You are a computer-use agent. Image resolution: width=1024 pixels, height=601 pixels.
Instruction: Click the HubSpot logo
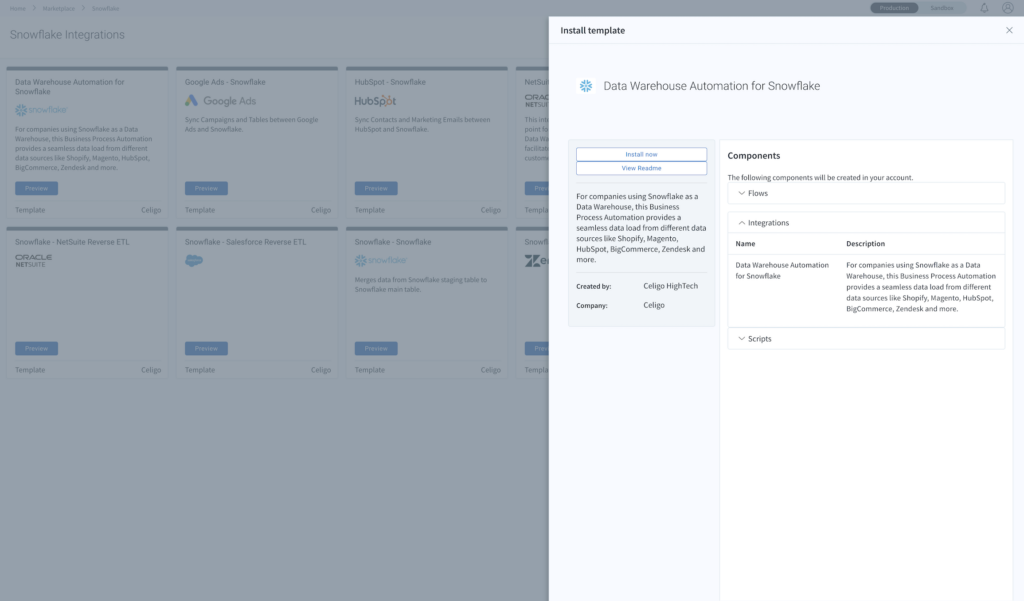coord(376,101)
